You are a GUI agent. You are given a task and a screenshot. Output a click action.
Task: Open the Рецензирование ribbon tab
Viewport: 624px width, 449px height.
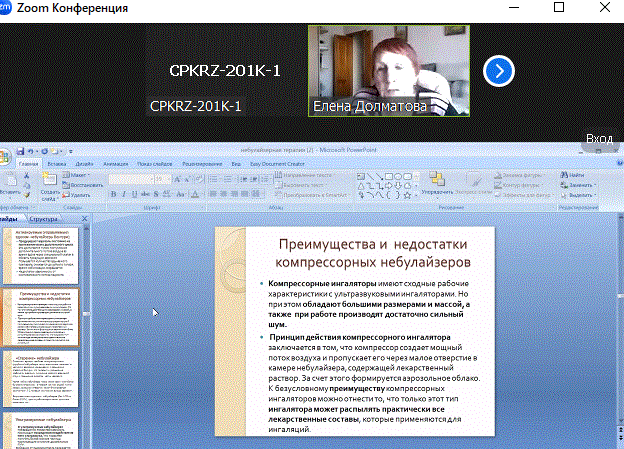click(x=202, y=164)
